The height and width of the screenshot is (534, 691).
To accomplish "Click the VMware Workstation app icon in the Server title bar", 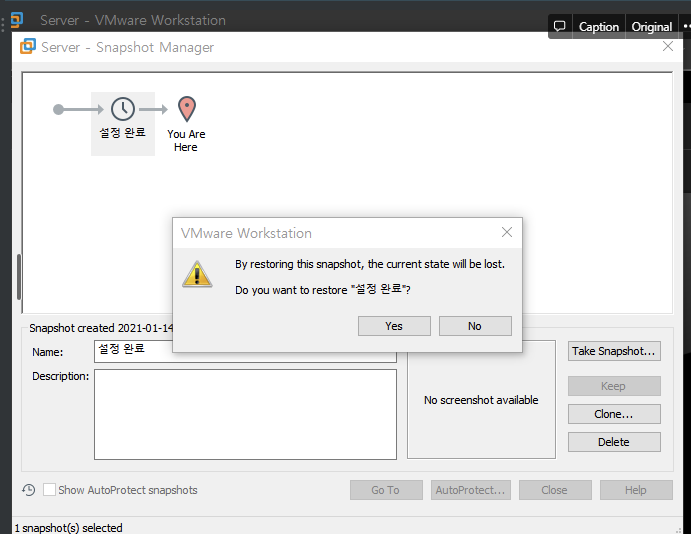I will 17,19.
